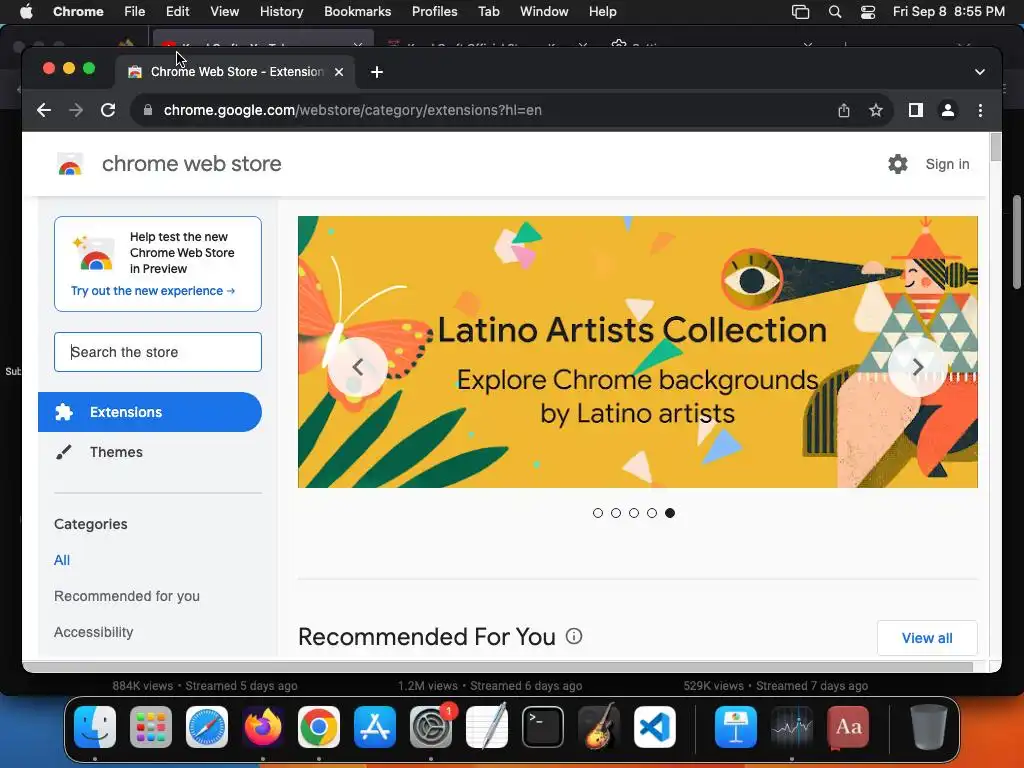Open System Preferences from the Dock
Screen dimensions: 1024x768
pyautogui.click(x=431, y=727)
